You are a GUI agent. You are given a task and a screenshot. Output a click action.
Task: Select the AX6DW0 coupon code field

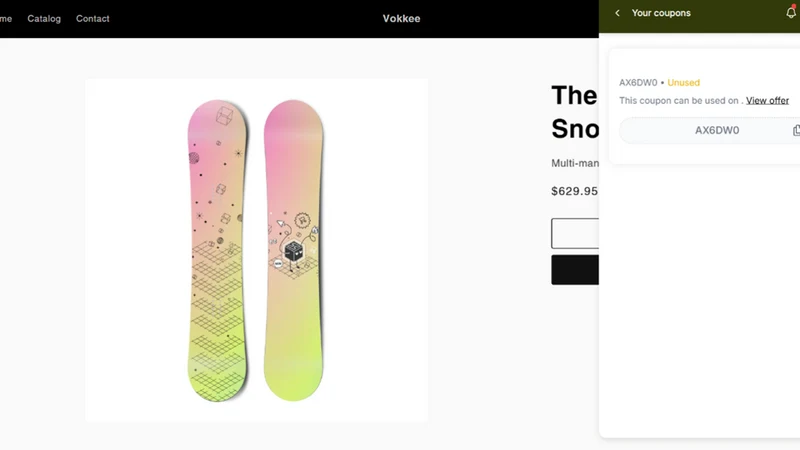coord(710,131)
